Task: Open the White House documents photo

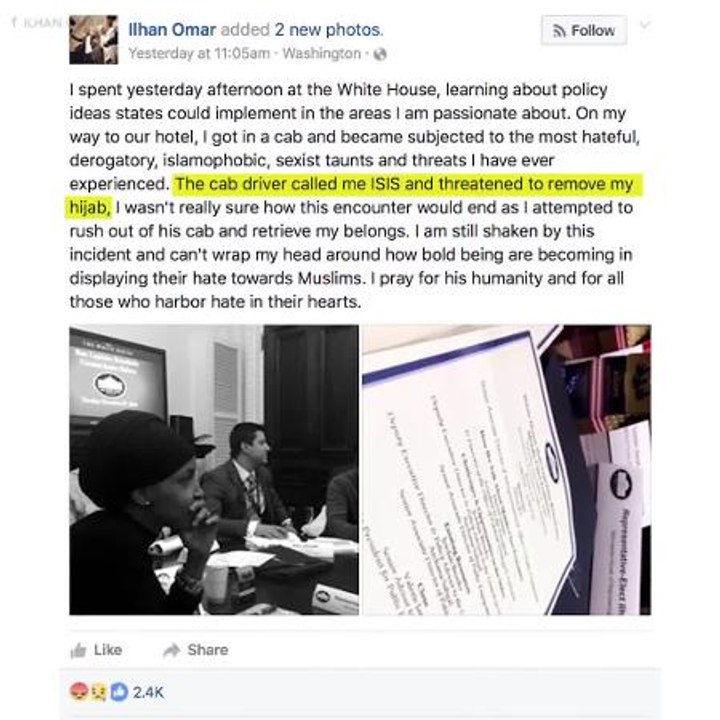Action: click(x=506, y=469)
